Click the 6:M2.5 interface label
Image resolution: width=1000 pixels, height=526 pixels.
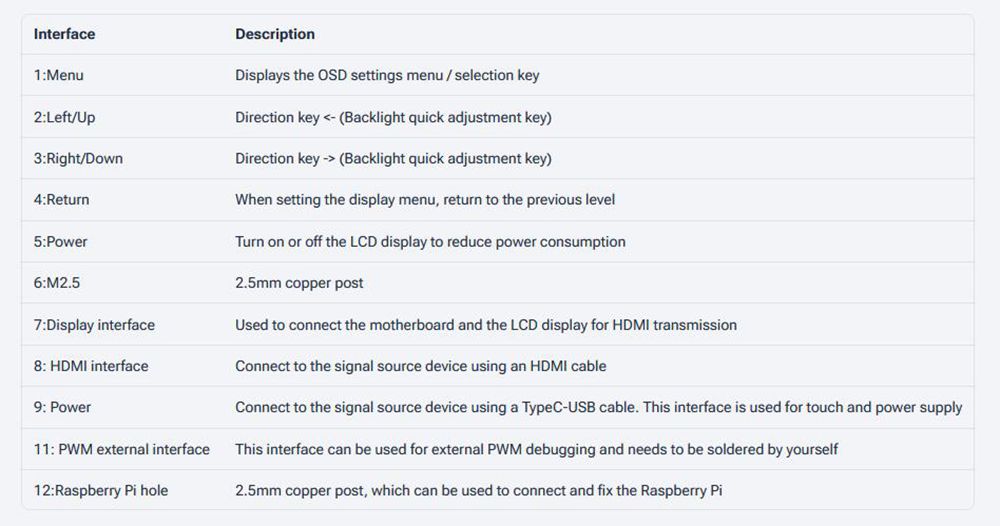(57, 283)
